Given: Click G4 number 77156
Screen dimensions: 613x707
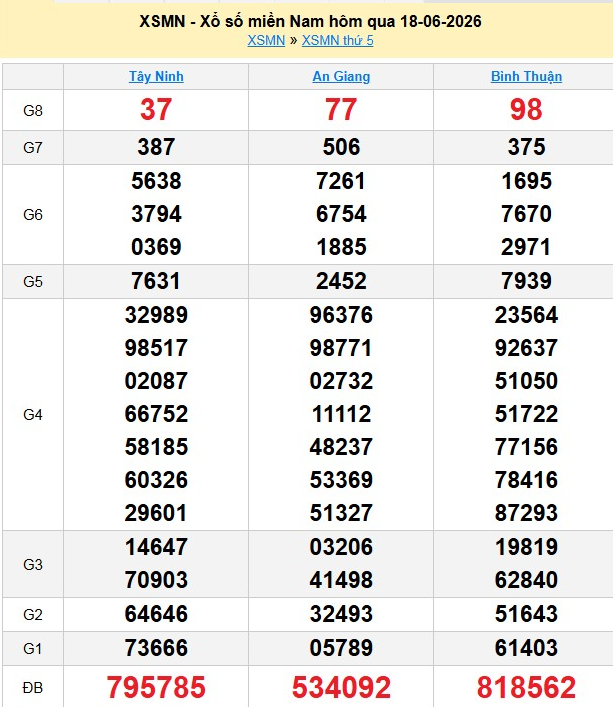Looking at the screenshot, I should click(526, 447).
